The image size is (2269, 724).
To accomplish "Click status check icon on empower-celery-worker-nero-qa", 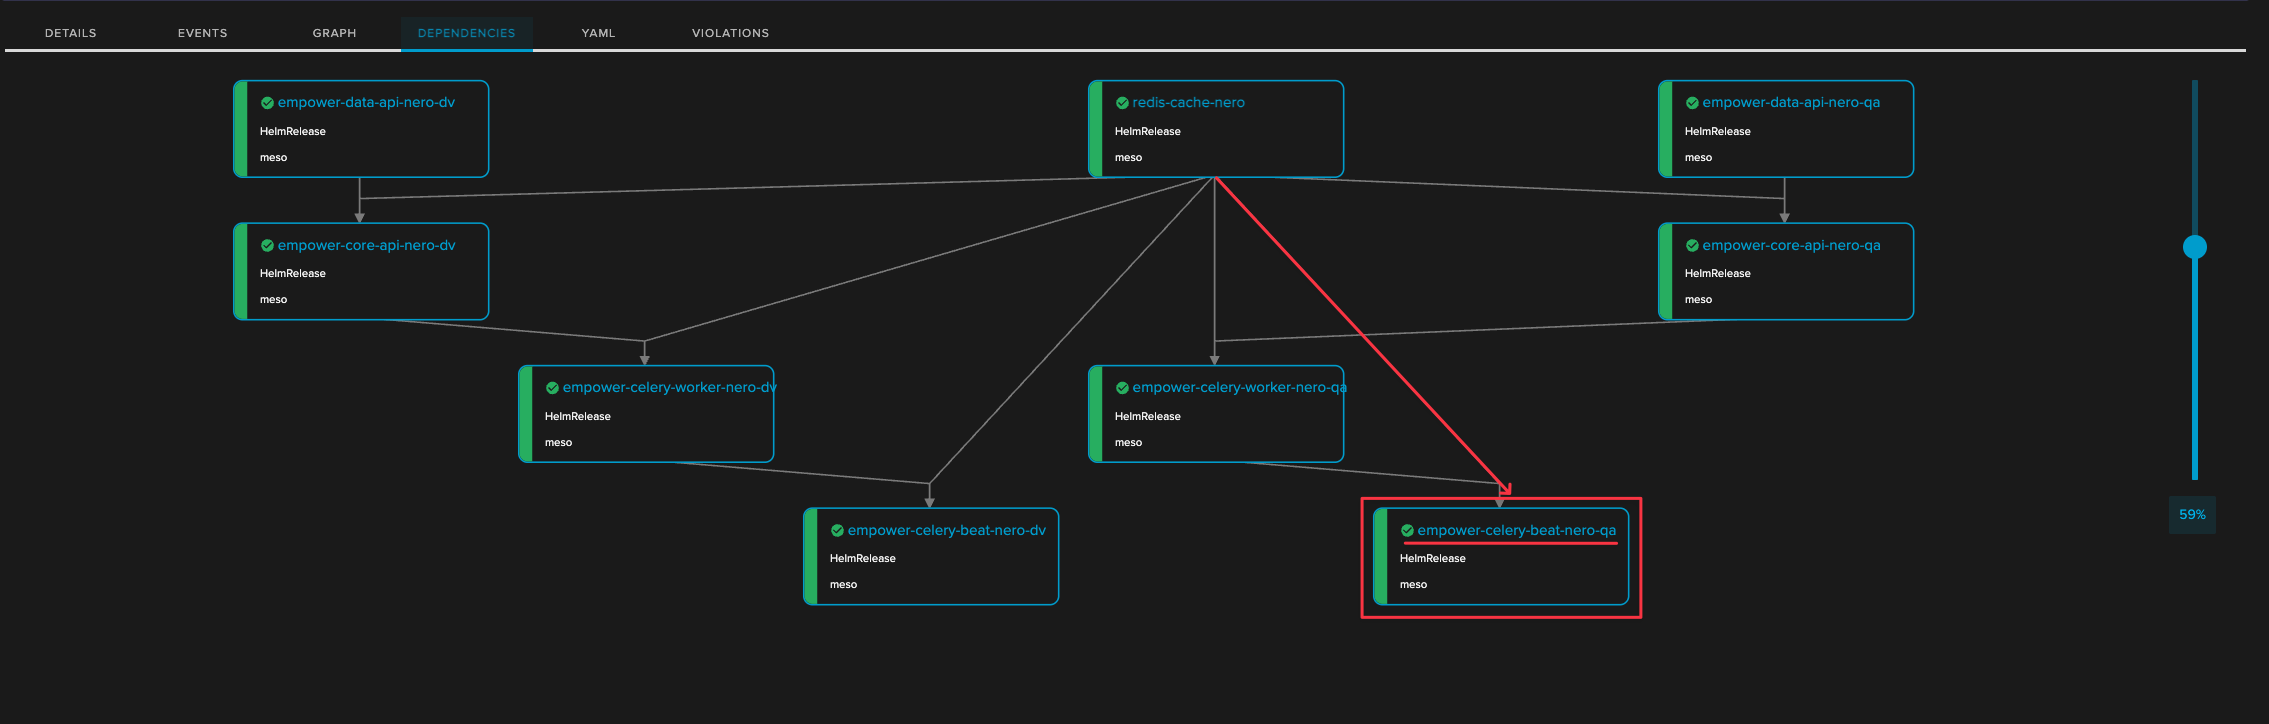I will 1122,388.
